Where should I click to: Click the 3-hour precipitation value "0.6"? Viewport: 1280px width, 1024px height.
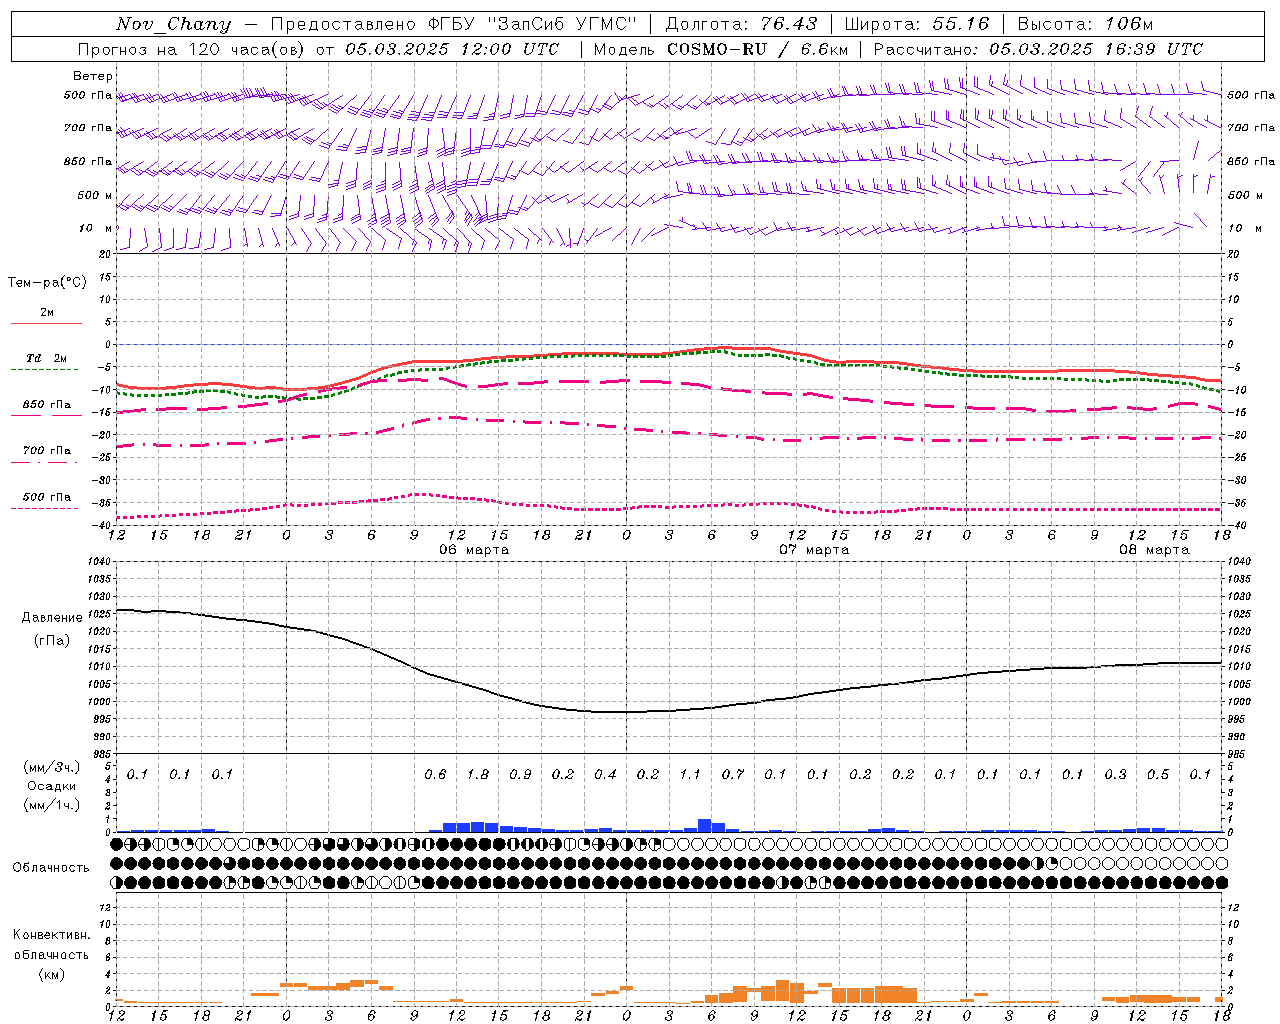[435, 774]
